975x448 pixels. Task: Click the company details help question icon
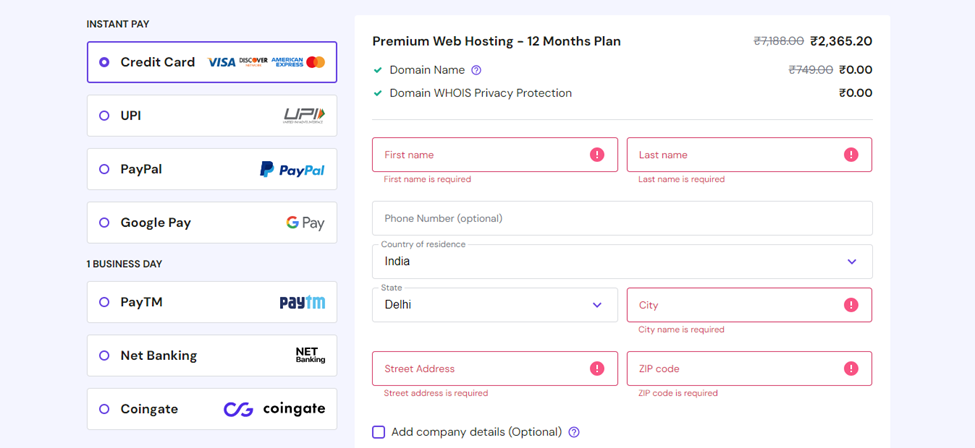pyautogui.click(x=574, y=432)
